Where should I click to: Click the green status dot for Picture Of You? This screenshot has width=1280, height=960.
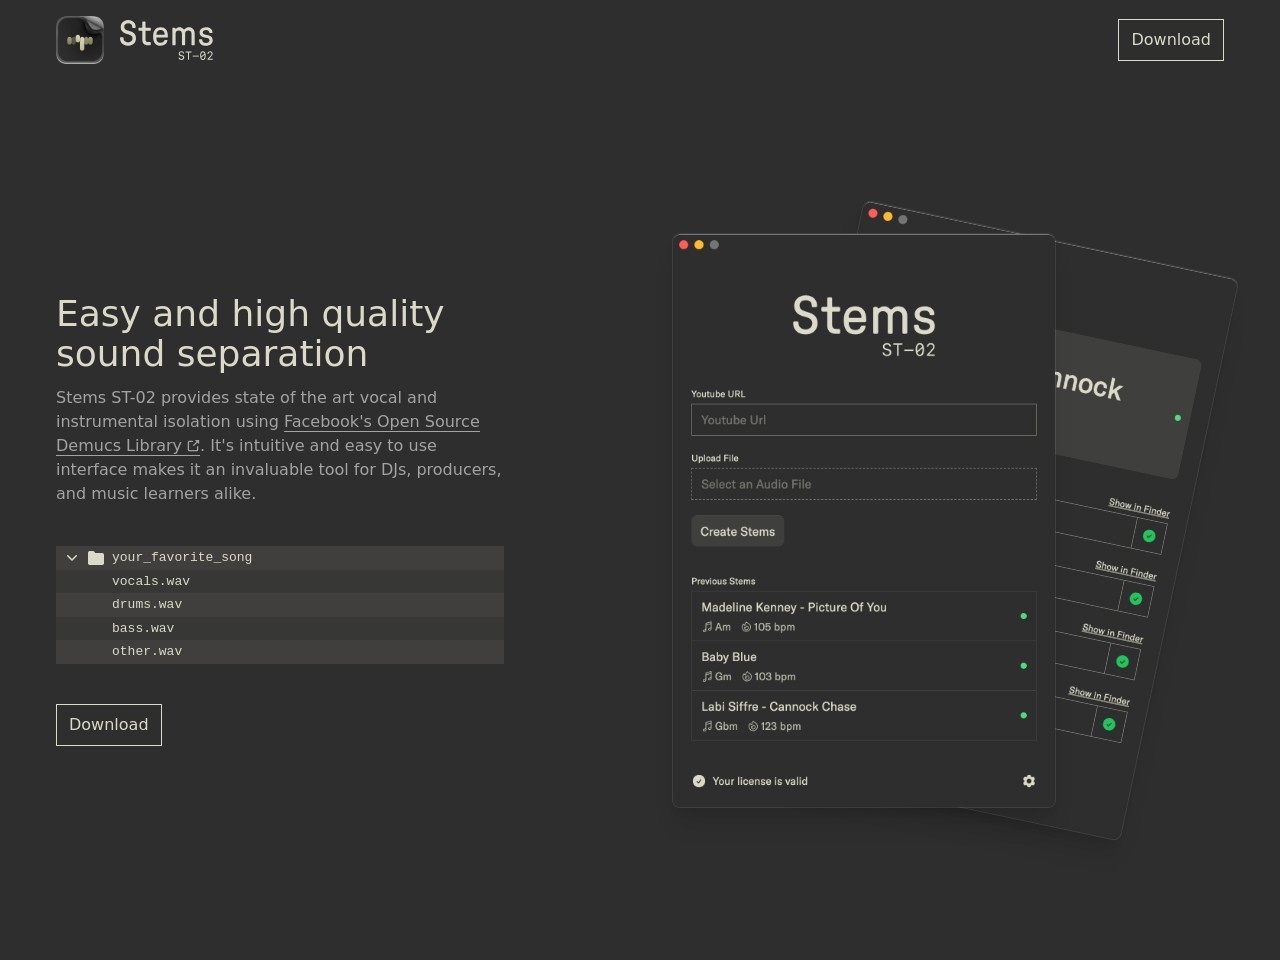1023,616
